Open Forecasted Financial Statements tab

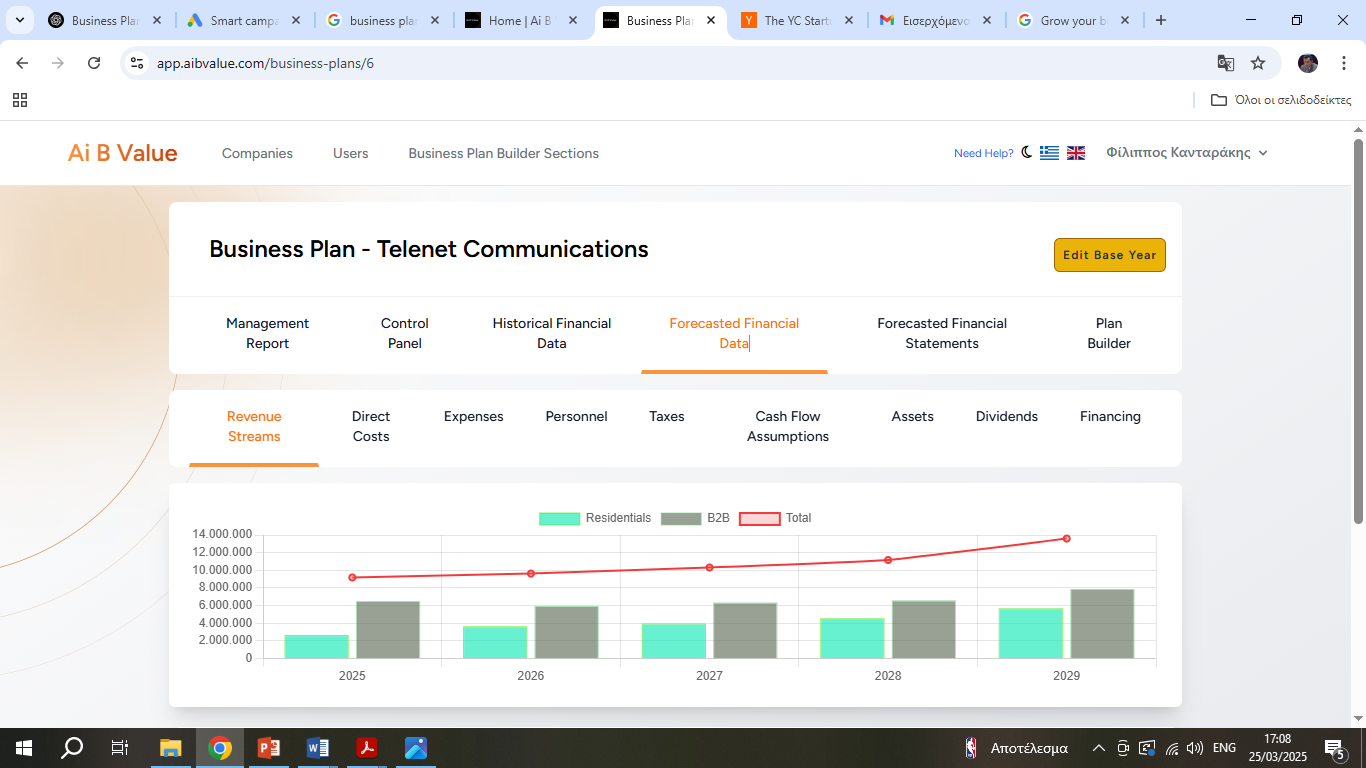tap(942, 333)
